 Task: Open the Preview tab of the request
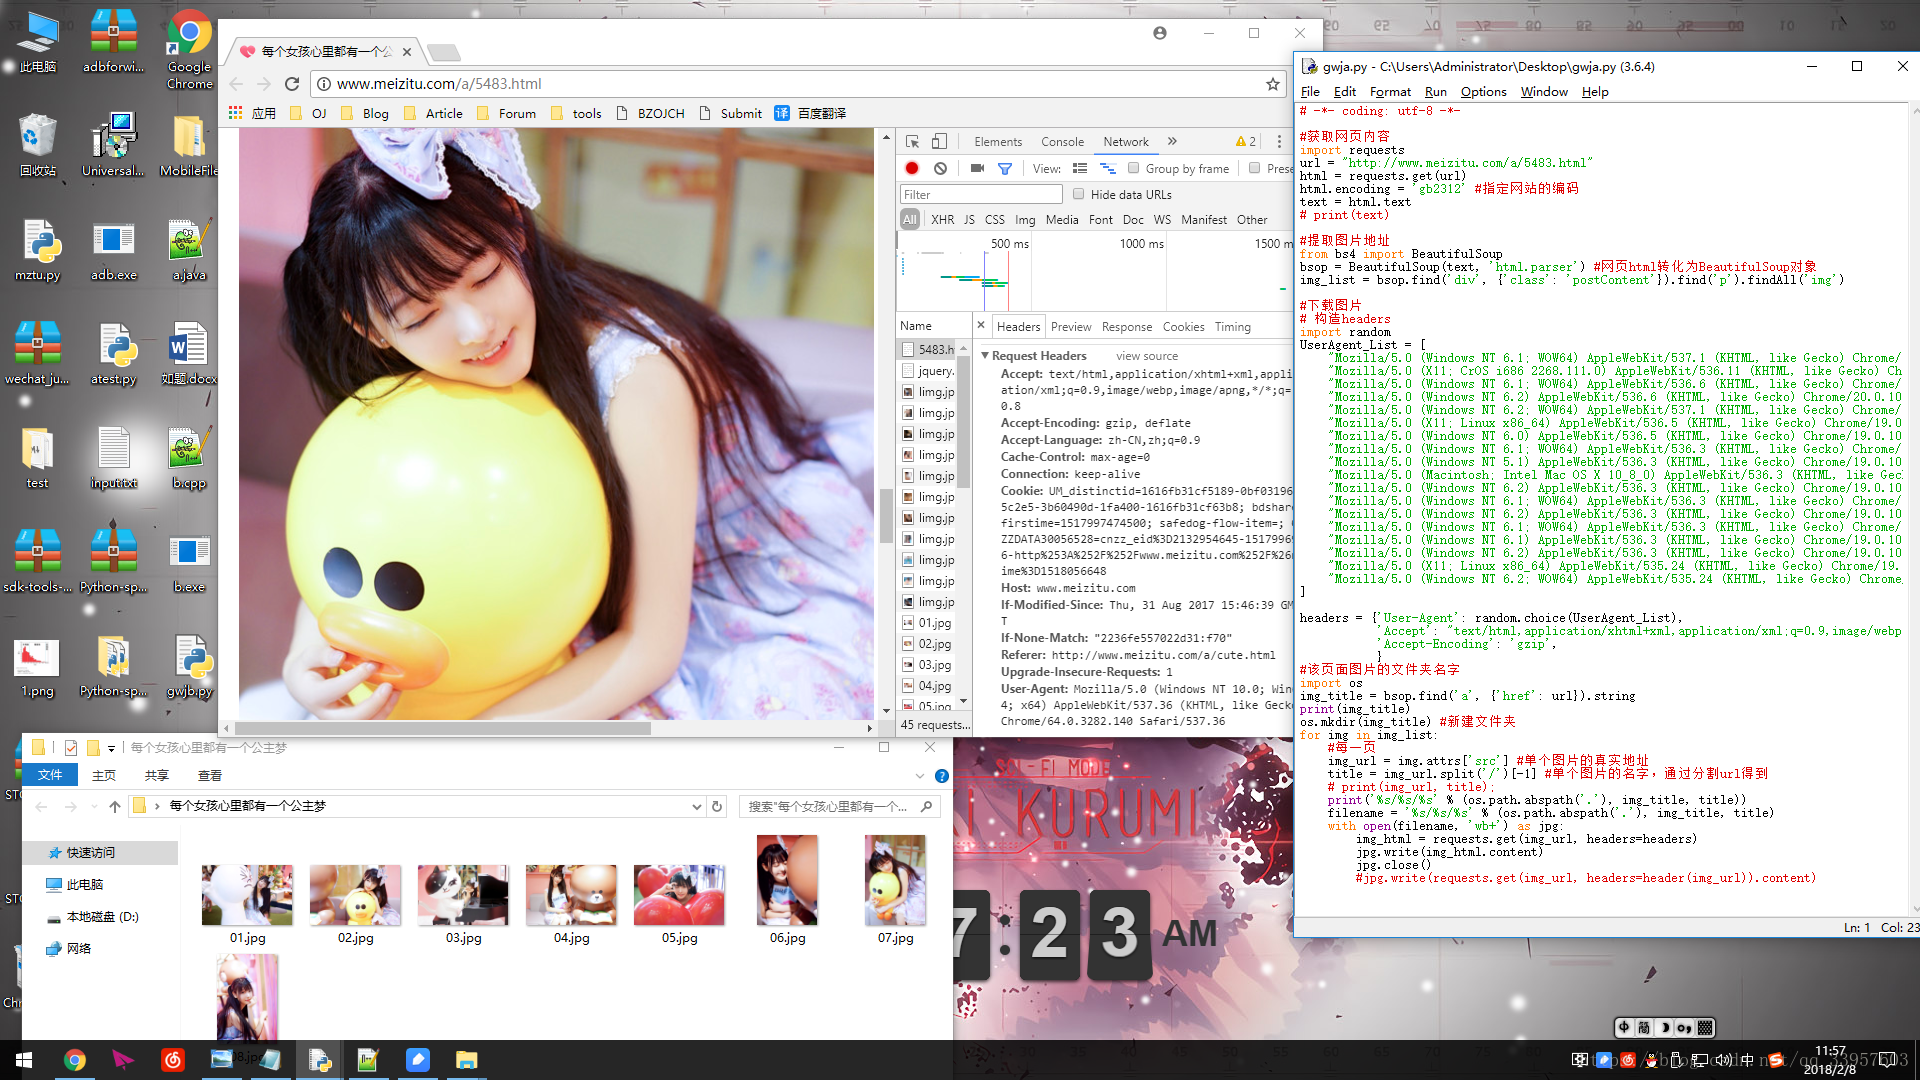point(1071,327)
